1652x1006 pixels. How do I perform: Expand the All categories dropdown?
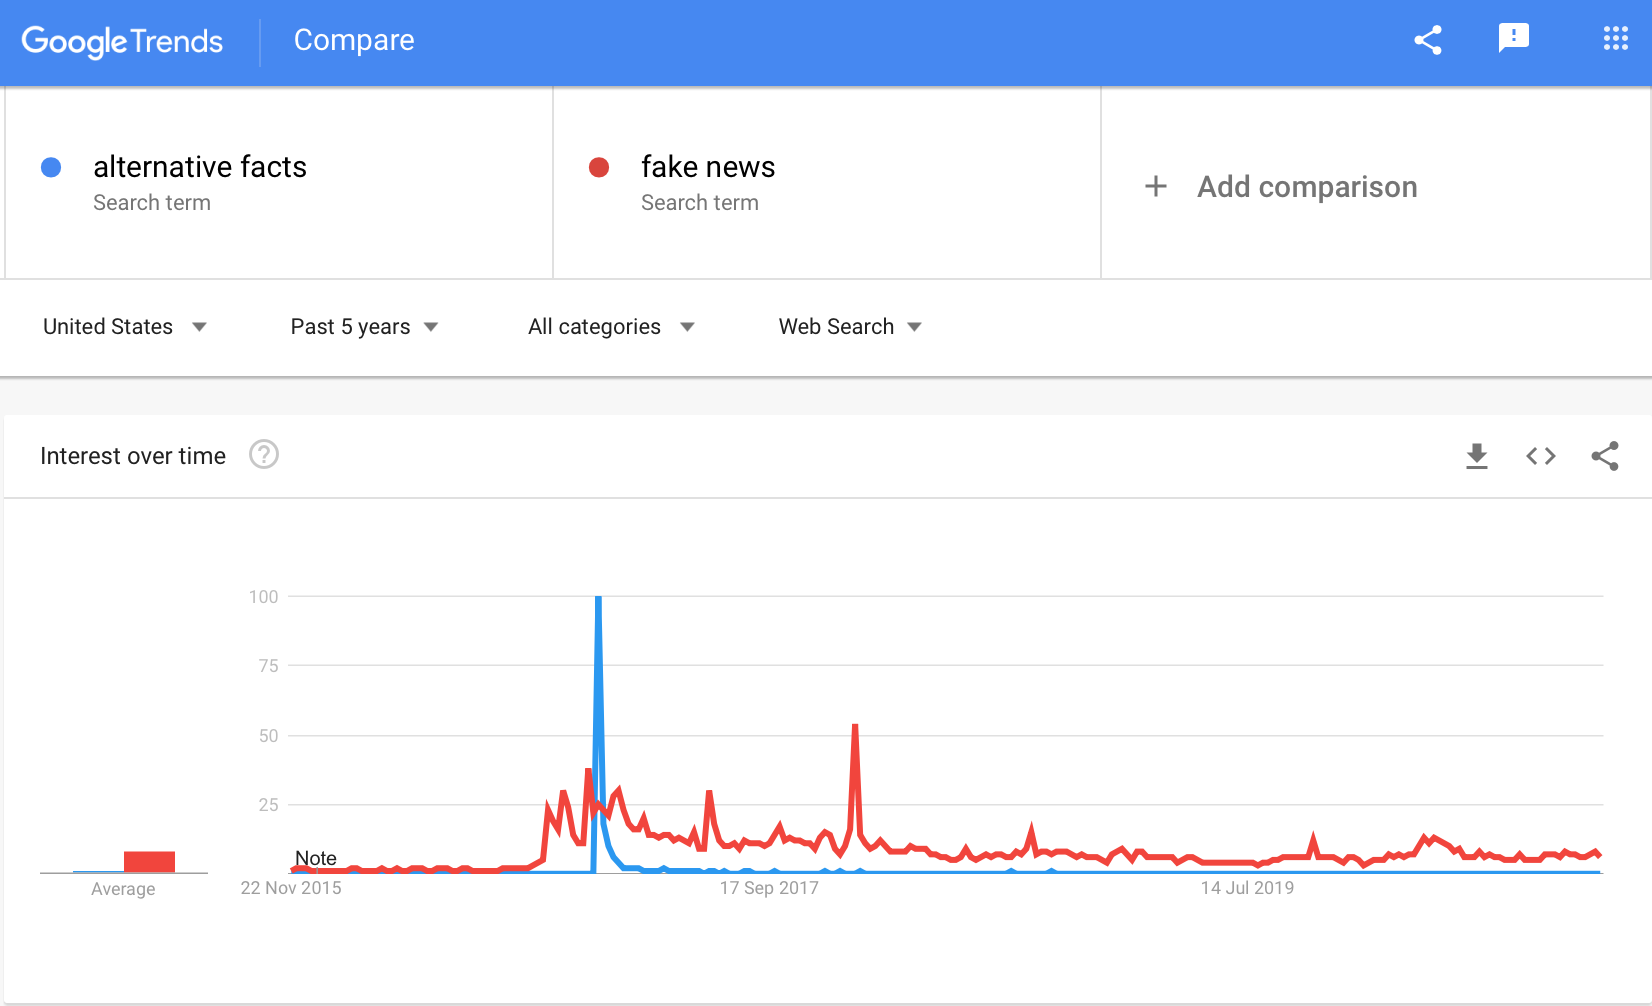coord(611,327)
